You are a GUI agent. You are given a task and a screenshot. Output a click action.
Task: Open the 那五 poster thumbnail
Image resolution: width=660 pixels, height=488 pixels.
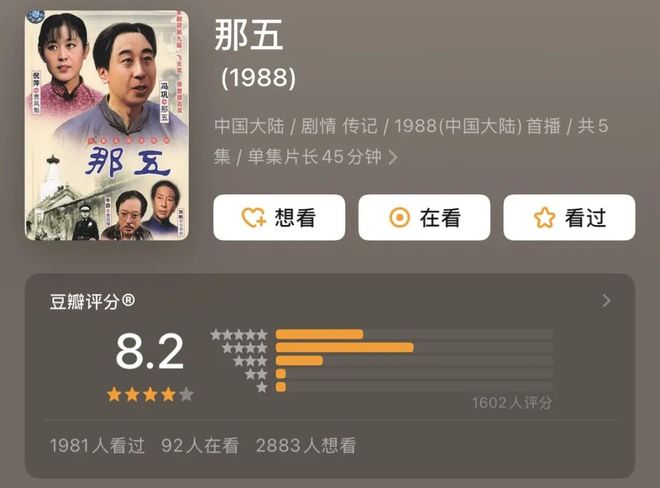pos(106,125)
